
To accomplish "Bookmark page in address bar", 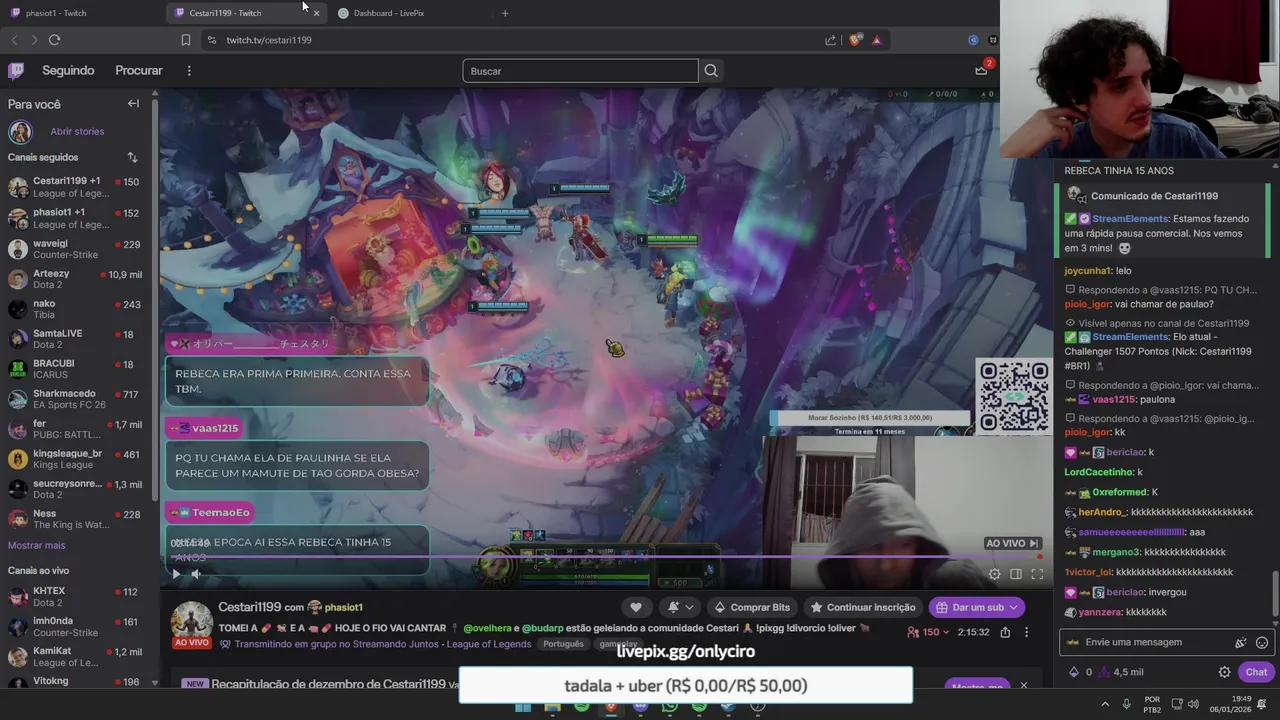I will coord(185,40).
